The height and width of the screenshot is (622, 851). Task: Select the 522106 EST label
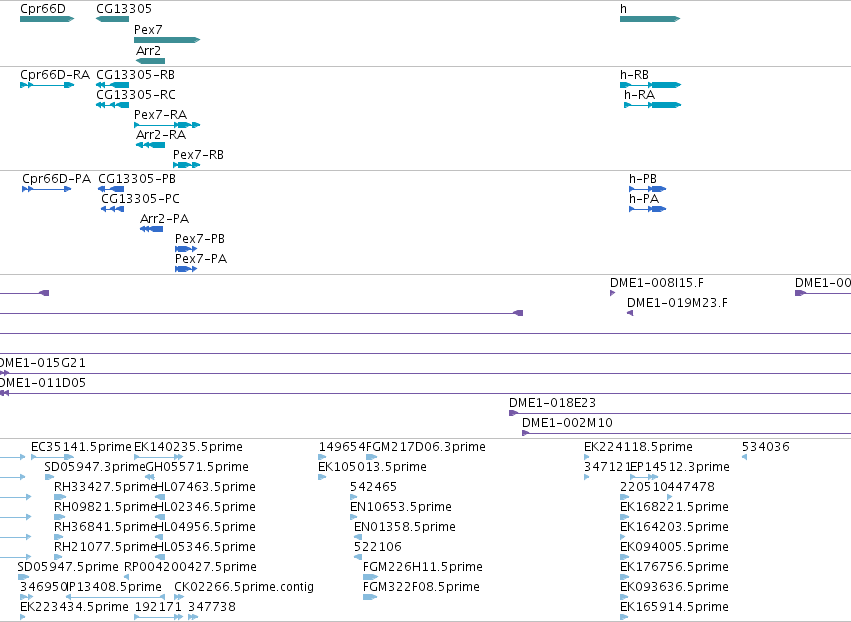(x=378, y=547)
